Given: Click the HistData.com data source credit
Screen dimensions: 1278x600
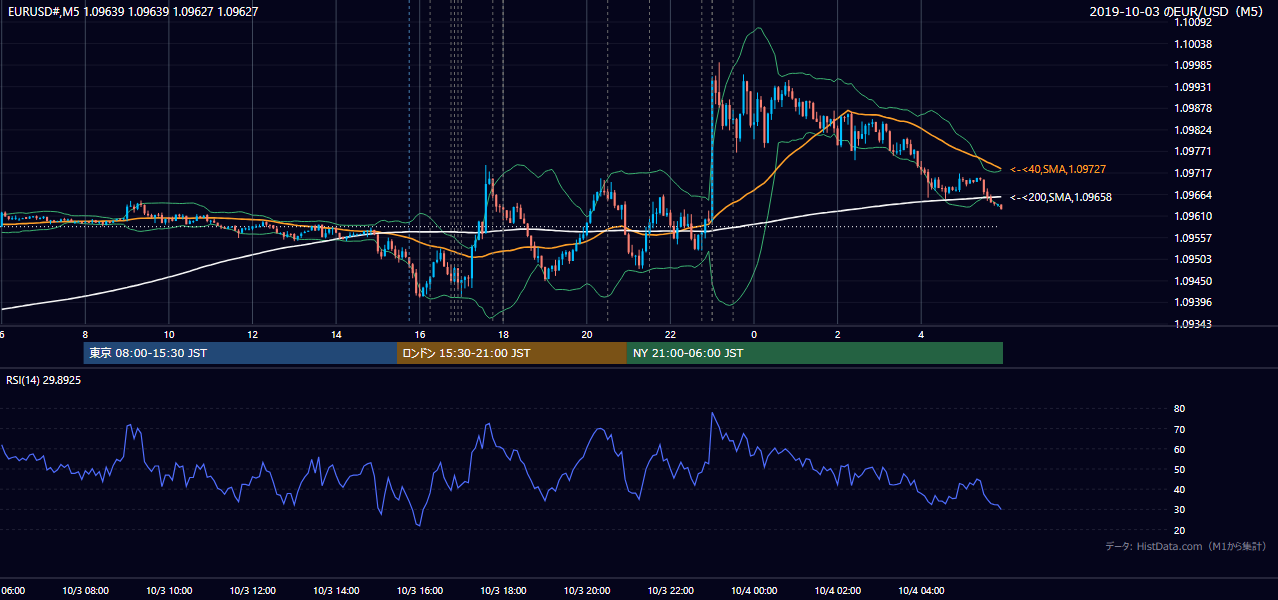Looking at the screenshot, I should click(1186, 546).
